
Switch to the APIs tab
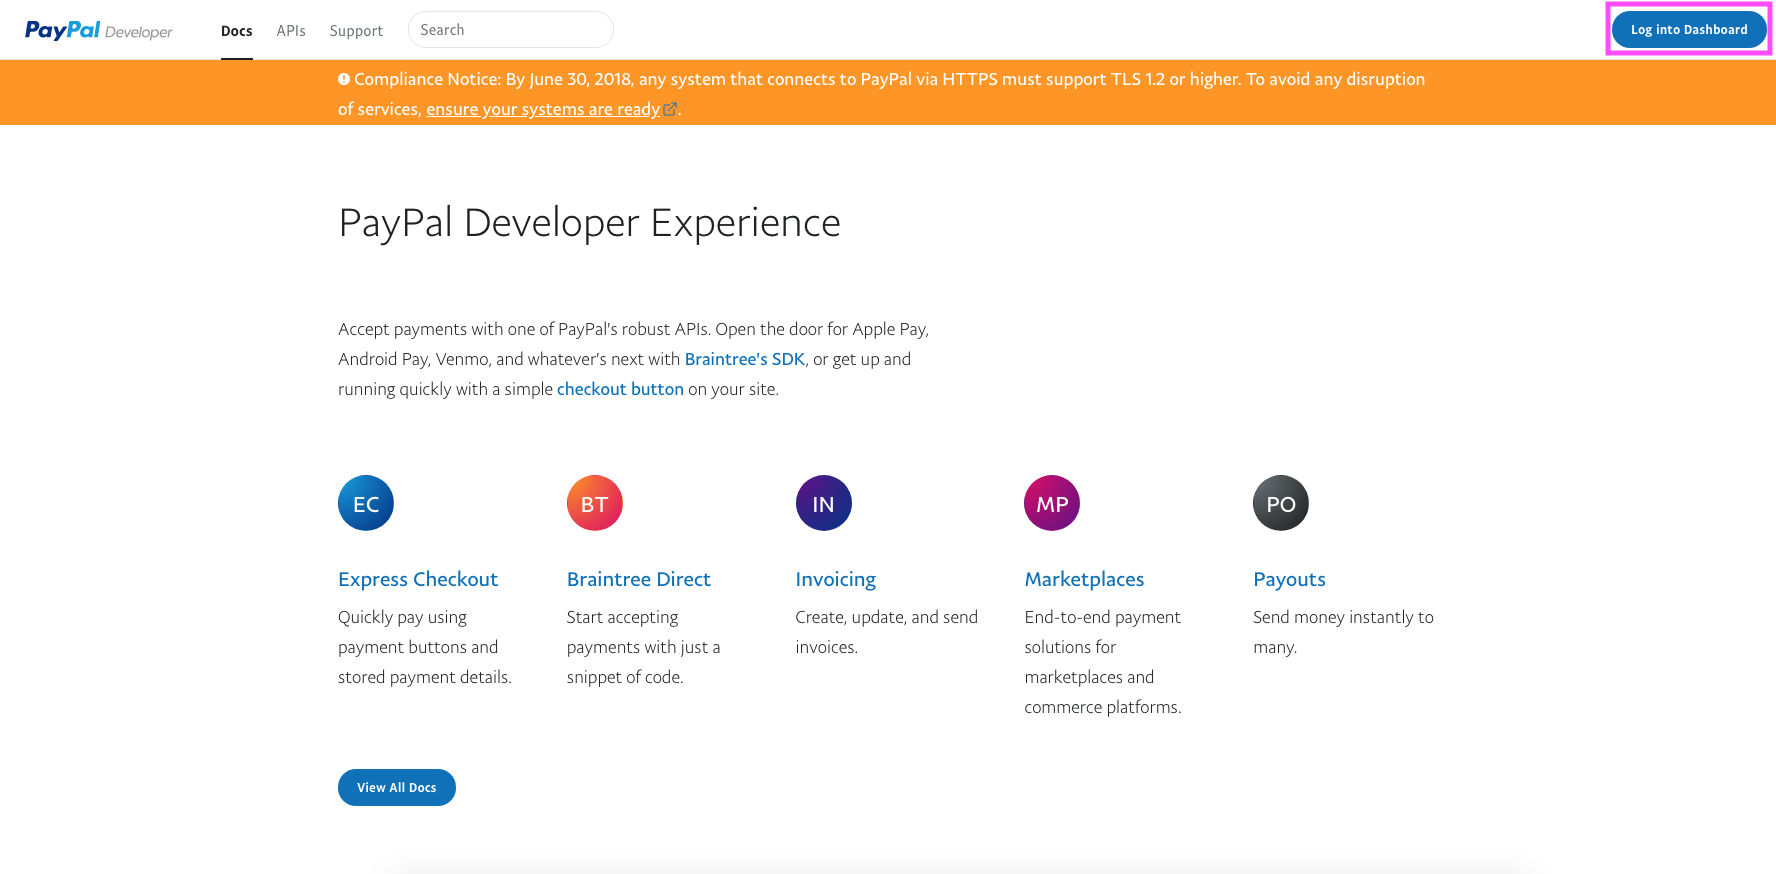click(x=291, y=31)
